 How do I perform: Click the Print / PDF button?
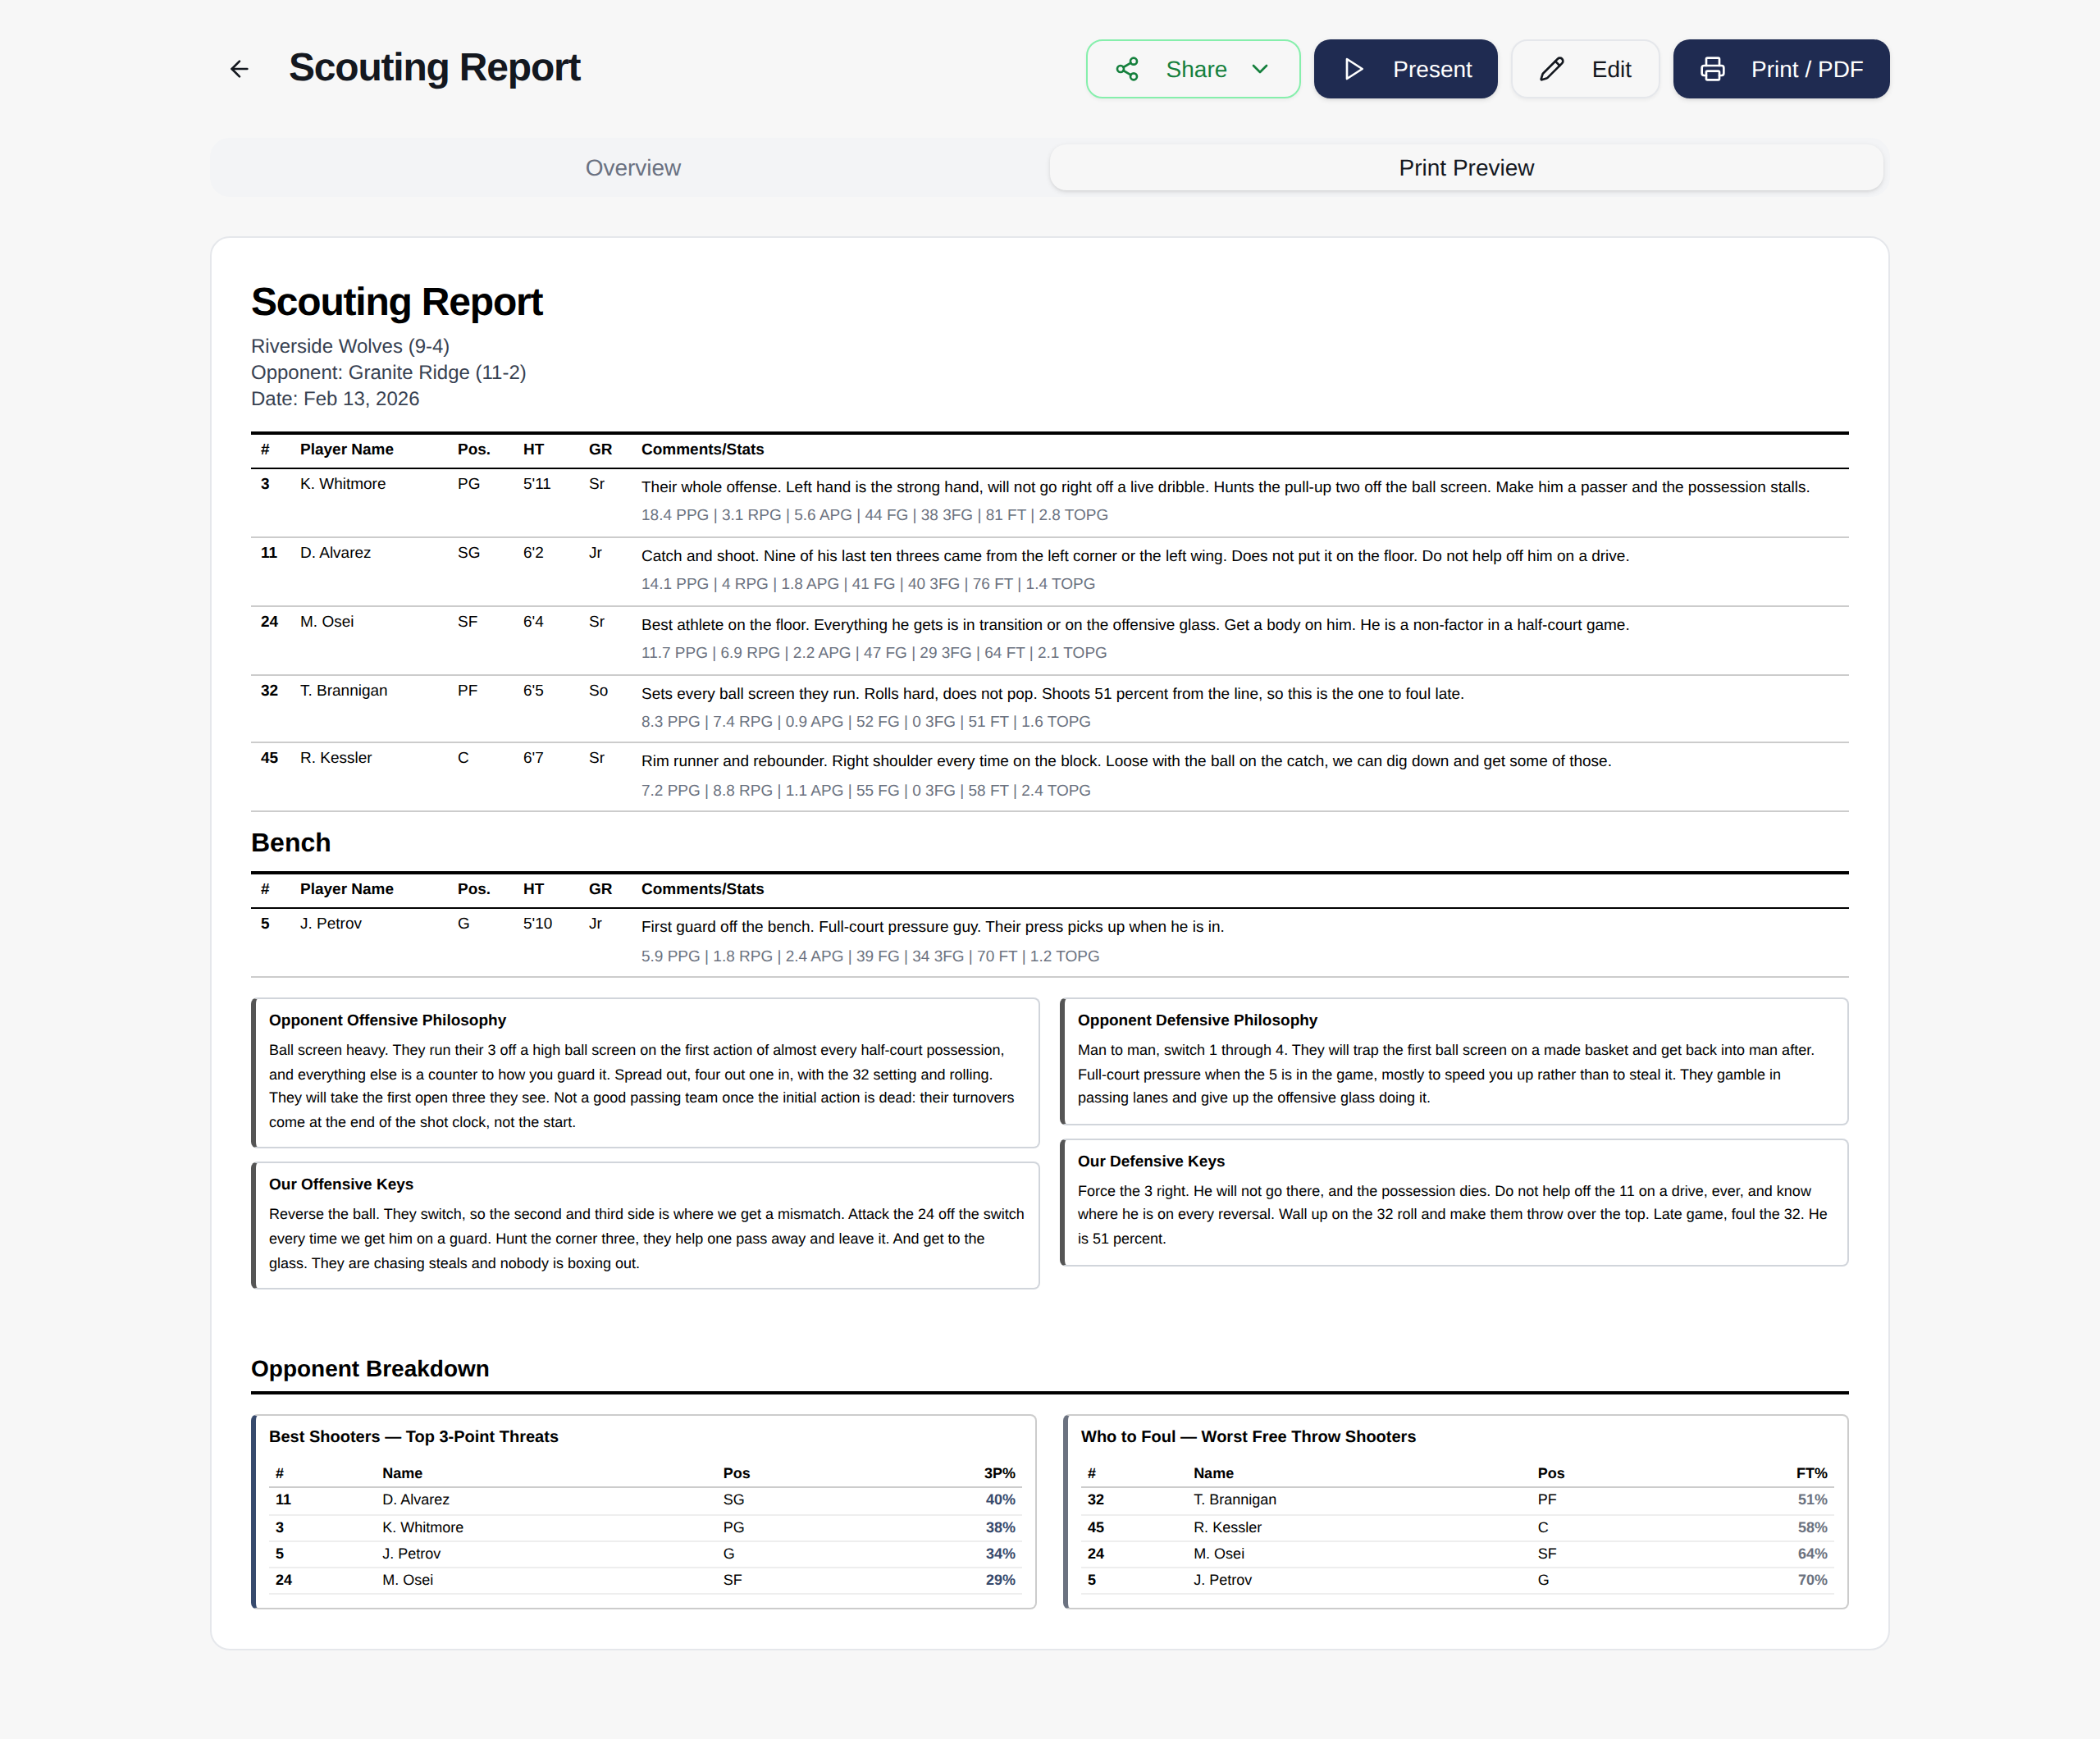(1781, 69)
